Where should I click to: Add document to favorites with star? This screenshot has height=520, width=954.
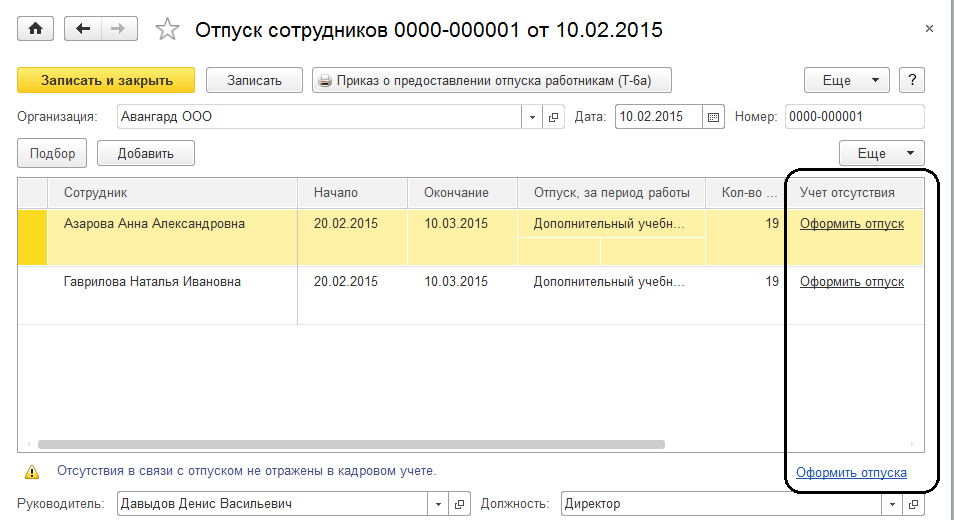[167, 30]
